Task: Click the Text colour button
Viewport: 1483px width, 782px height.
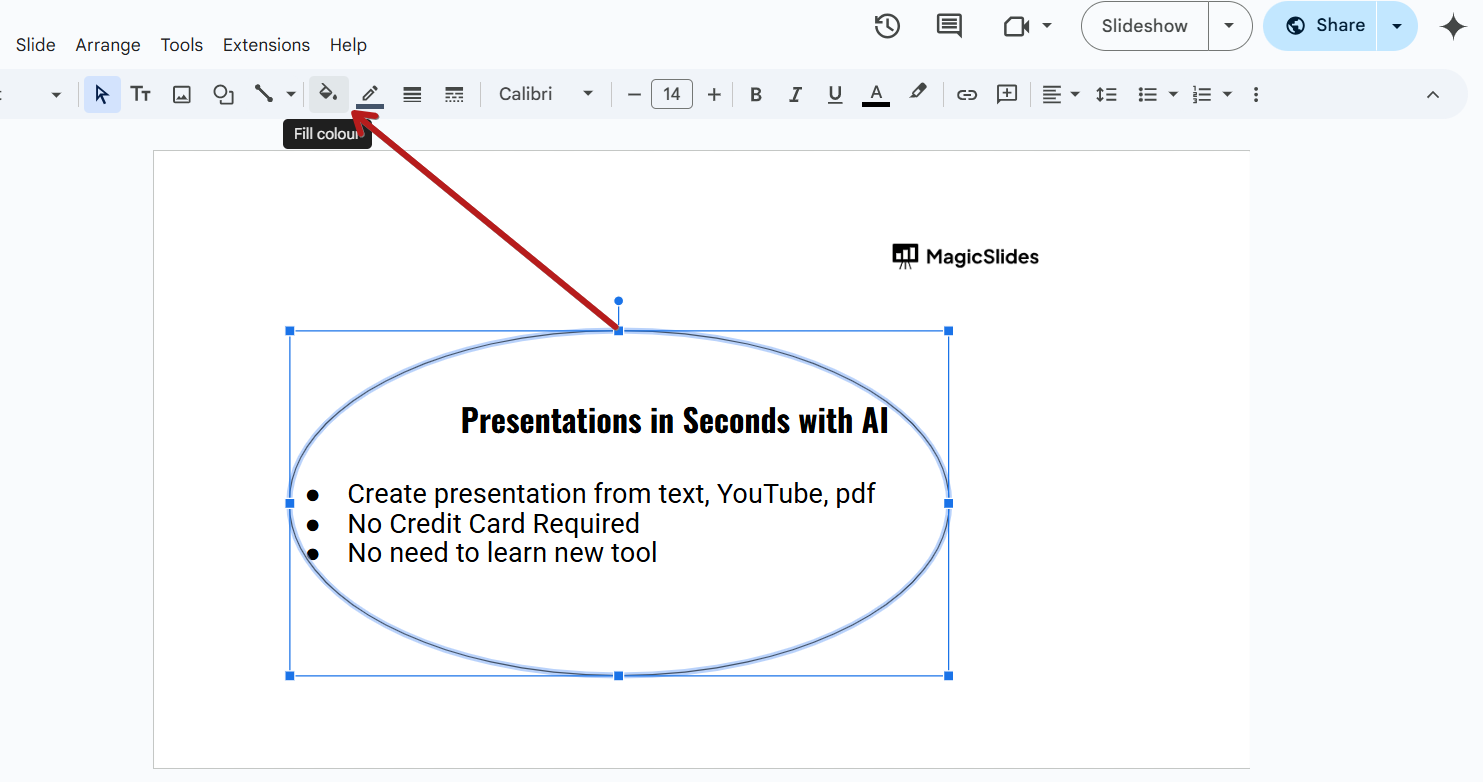Action: (x=875, y=94)
